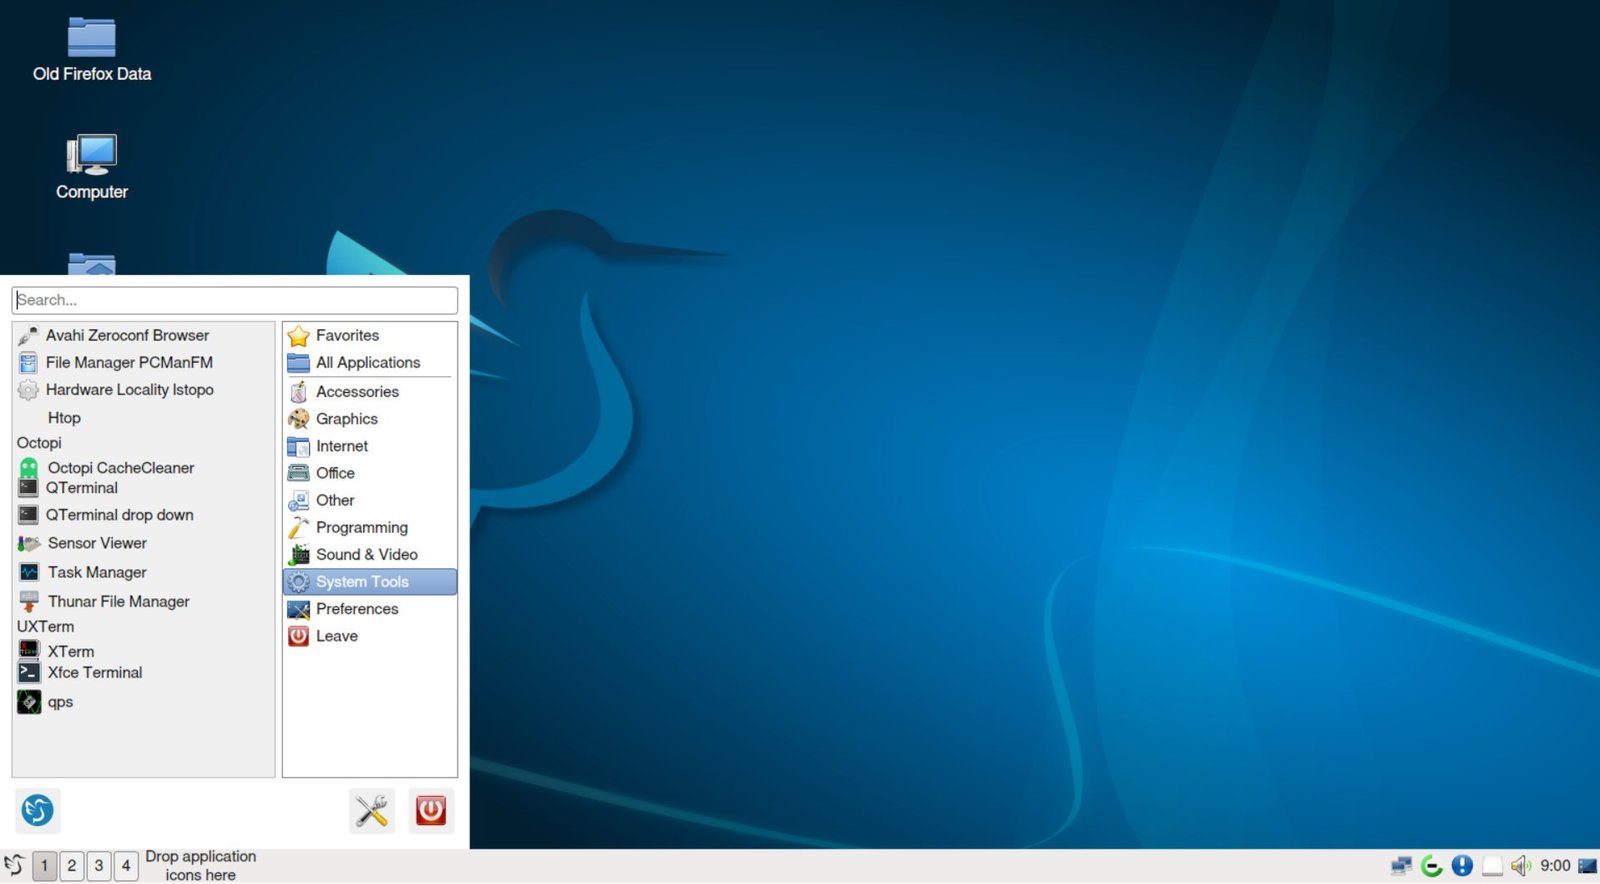Click the volume speaker icon in system tray

tap(1520, 866)
